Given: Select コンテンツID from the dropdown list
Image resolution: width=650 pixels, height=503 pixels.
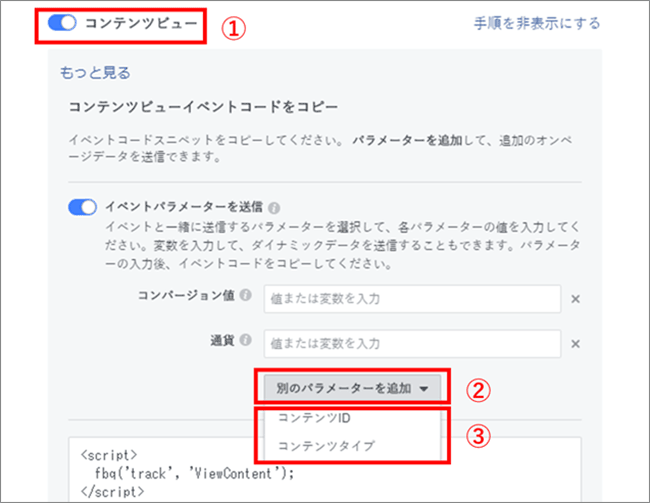Looking at the screenshot, I should [x=313, y=416].
